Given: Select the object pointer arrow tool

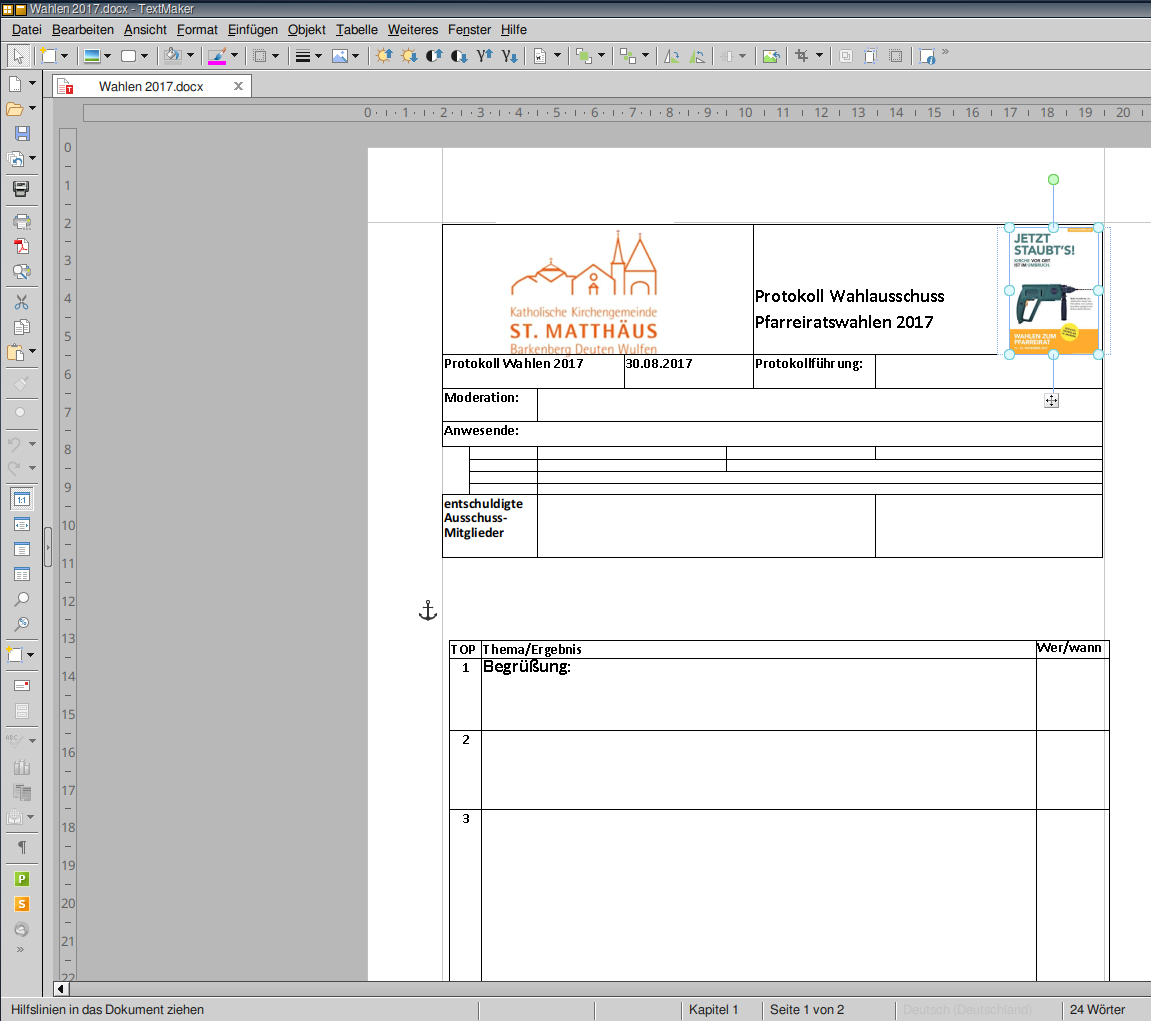Looking at the screenshot, I should click(x=18, y=56).
